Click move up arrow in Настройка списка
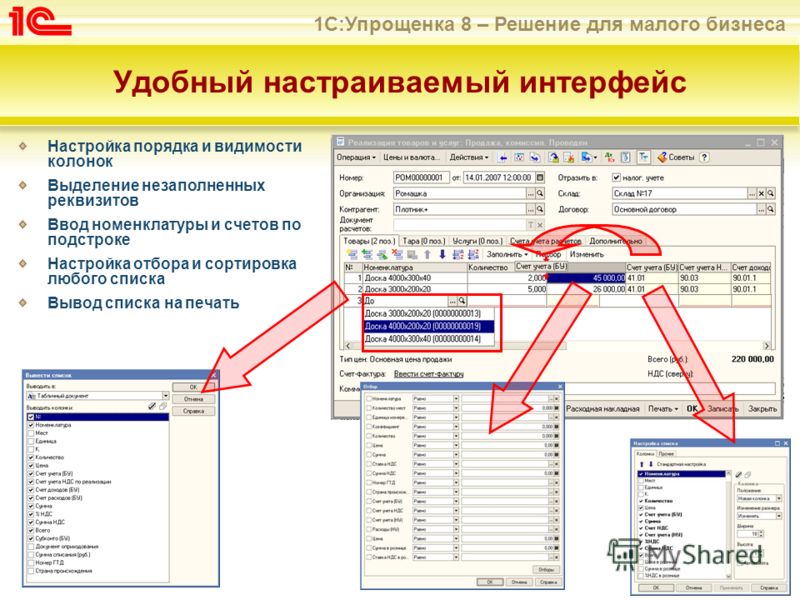Image resolution: width=800 pixels, height=600 pixels. coord(641,464)
